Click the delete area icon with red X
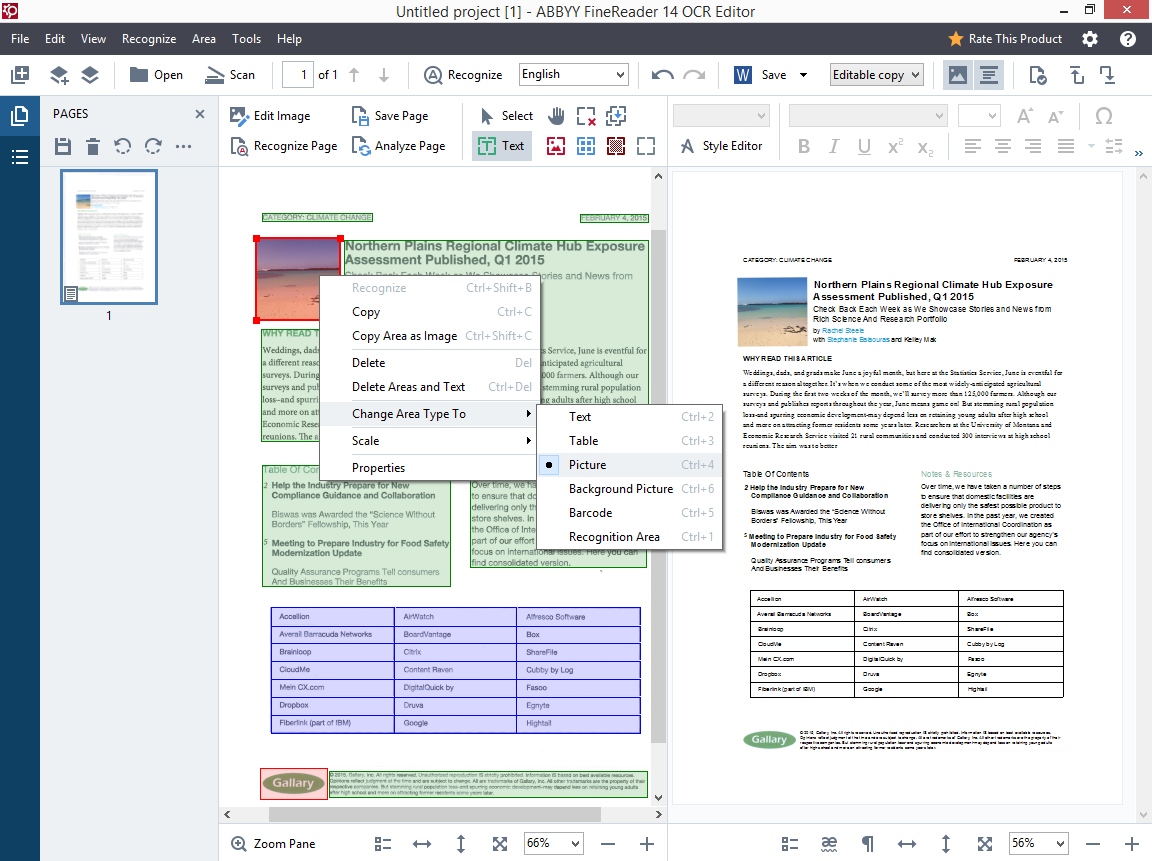This screenshot has height=861, width=1152. click(586, 116)
